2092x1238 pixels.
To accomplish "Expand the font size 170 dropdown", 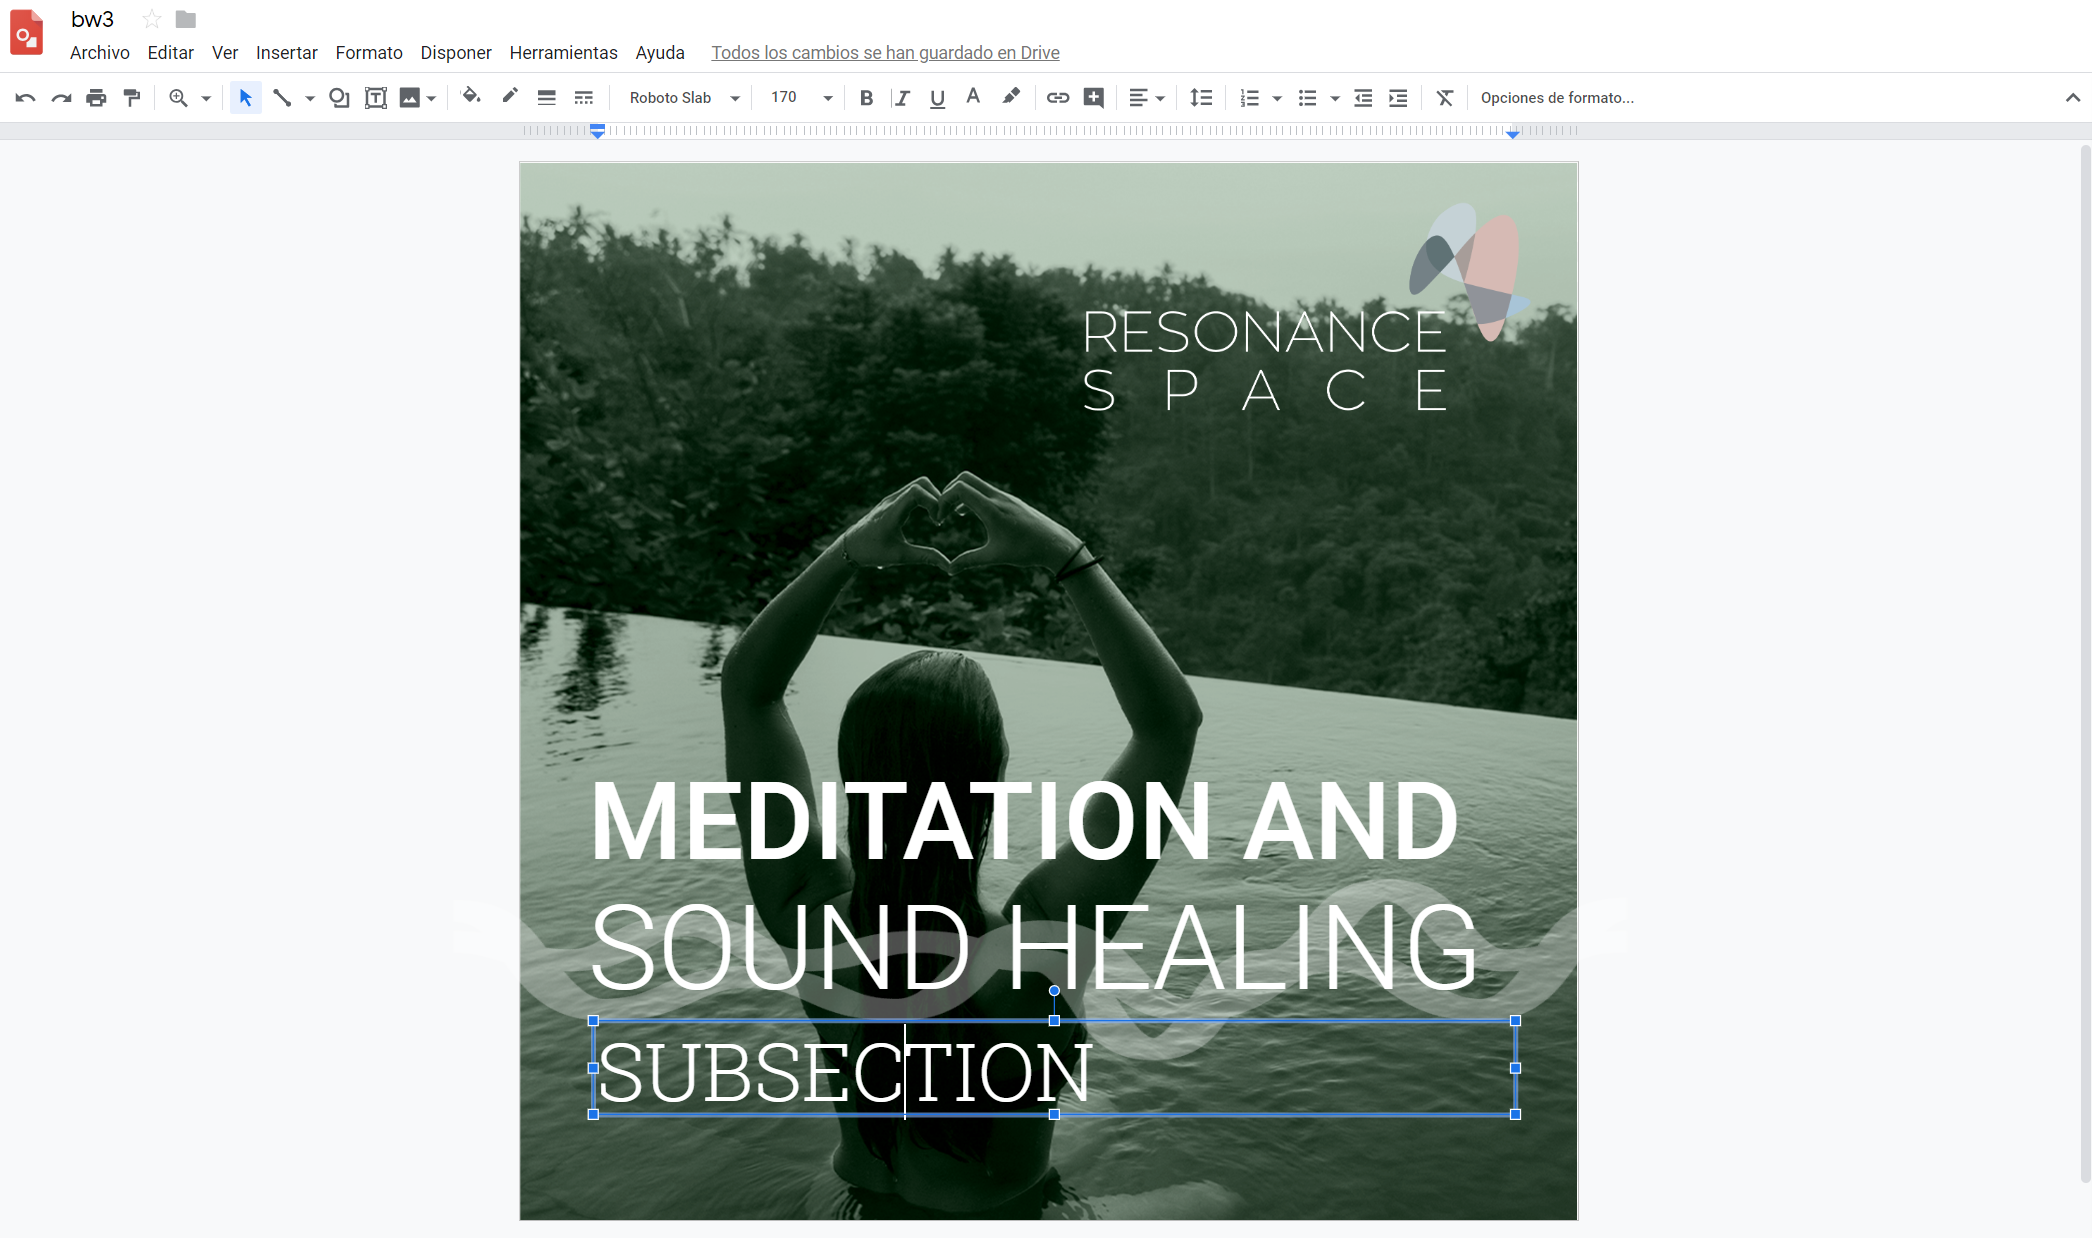I will point(827,98).
